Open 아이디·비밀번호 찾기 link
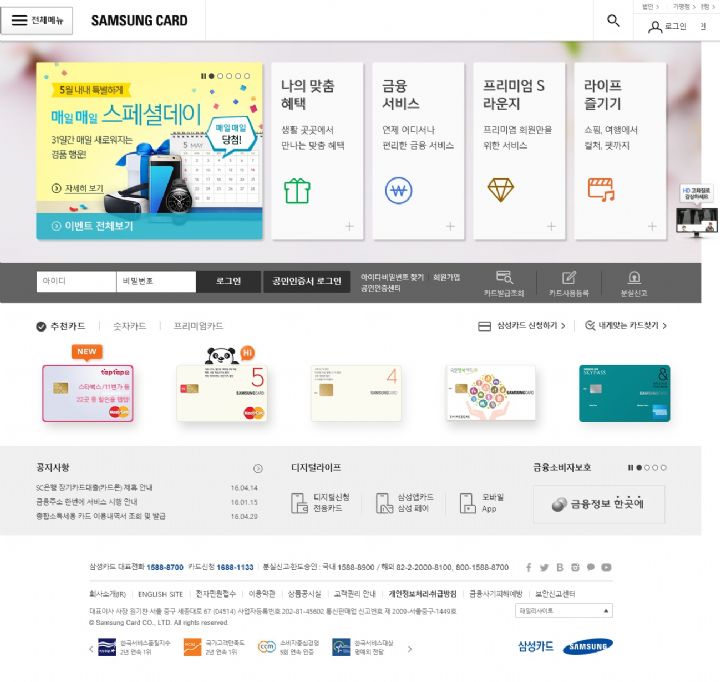The width and height of the screenshot is (720, 682). [392, 277]
